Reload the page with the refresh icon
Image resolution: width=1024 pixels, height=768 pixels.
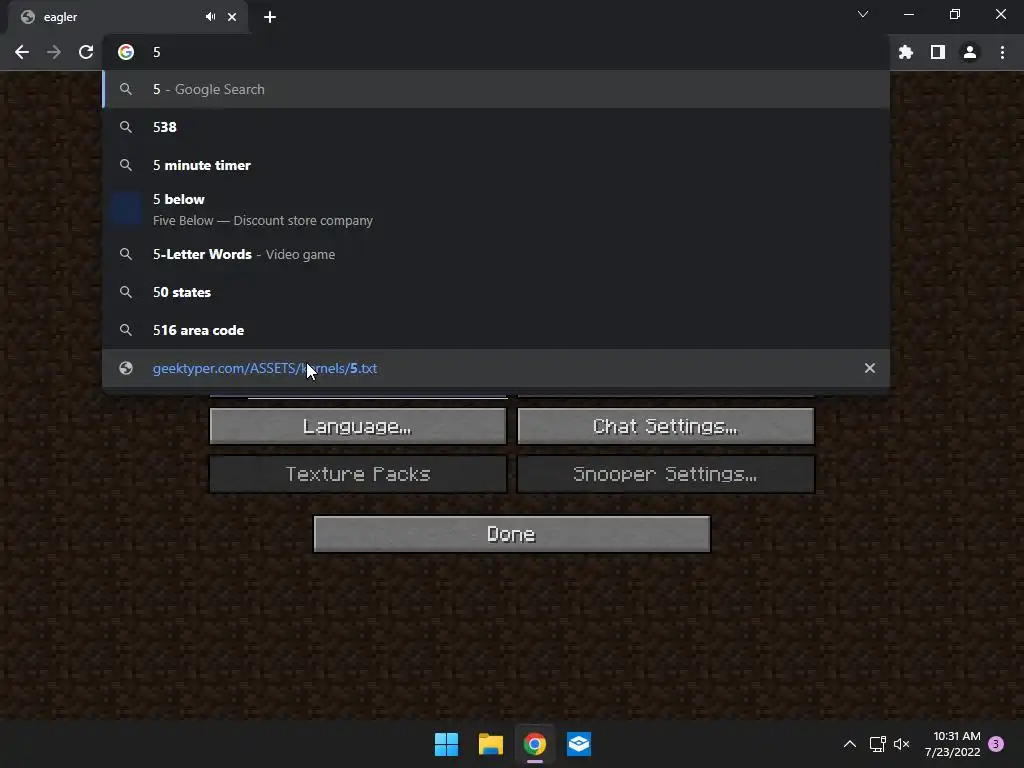coord(86,52)
